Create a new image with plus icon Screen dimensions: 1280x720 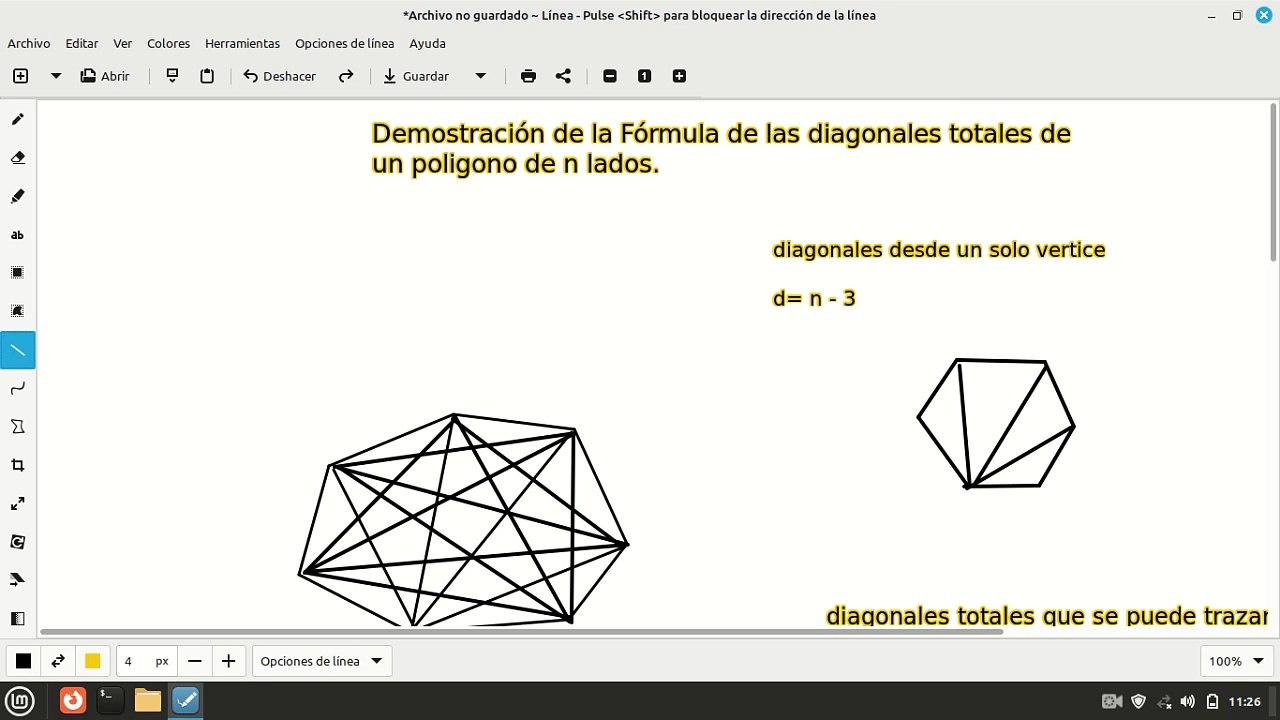point(20,76)
